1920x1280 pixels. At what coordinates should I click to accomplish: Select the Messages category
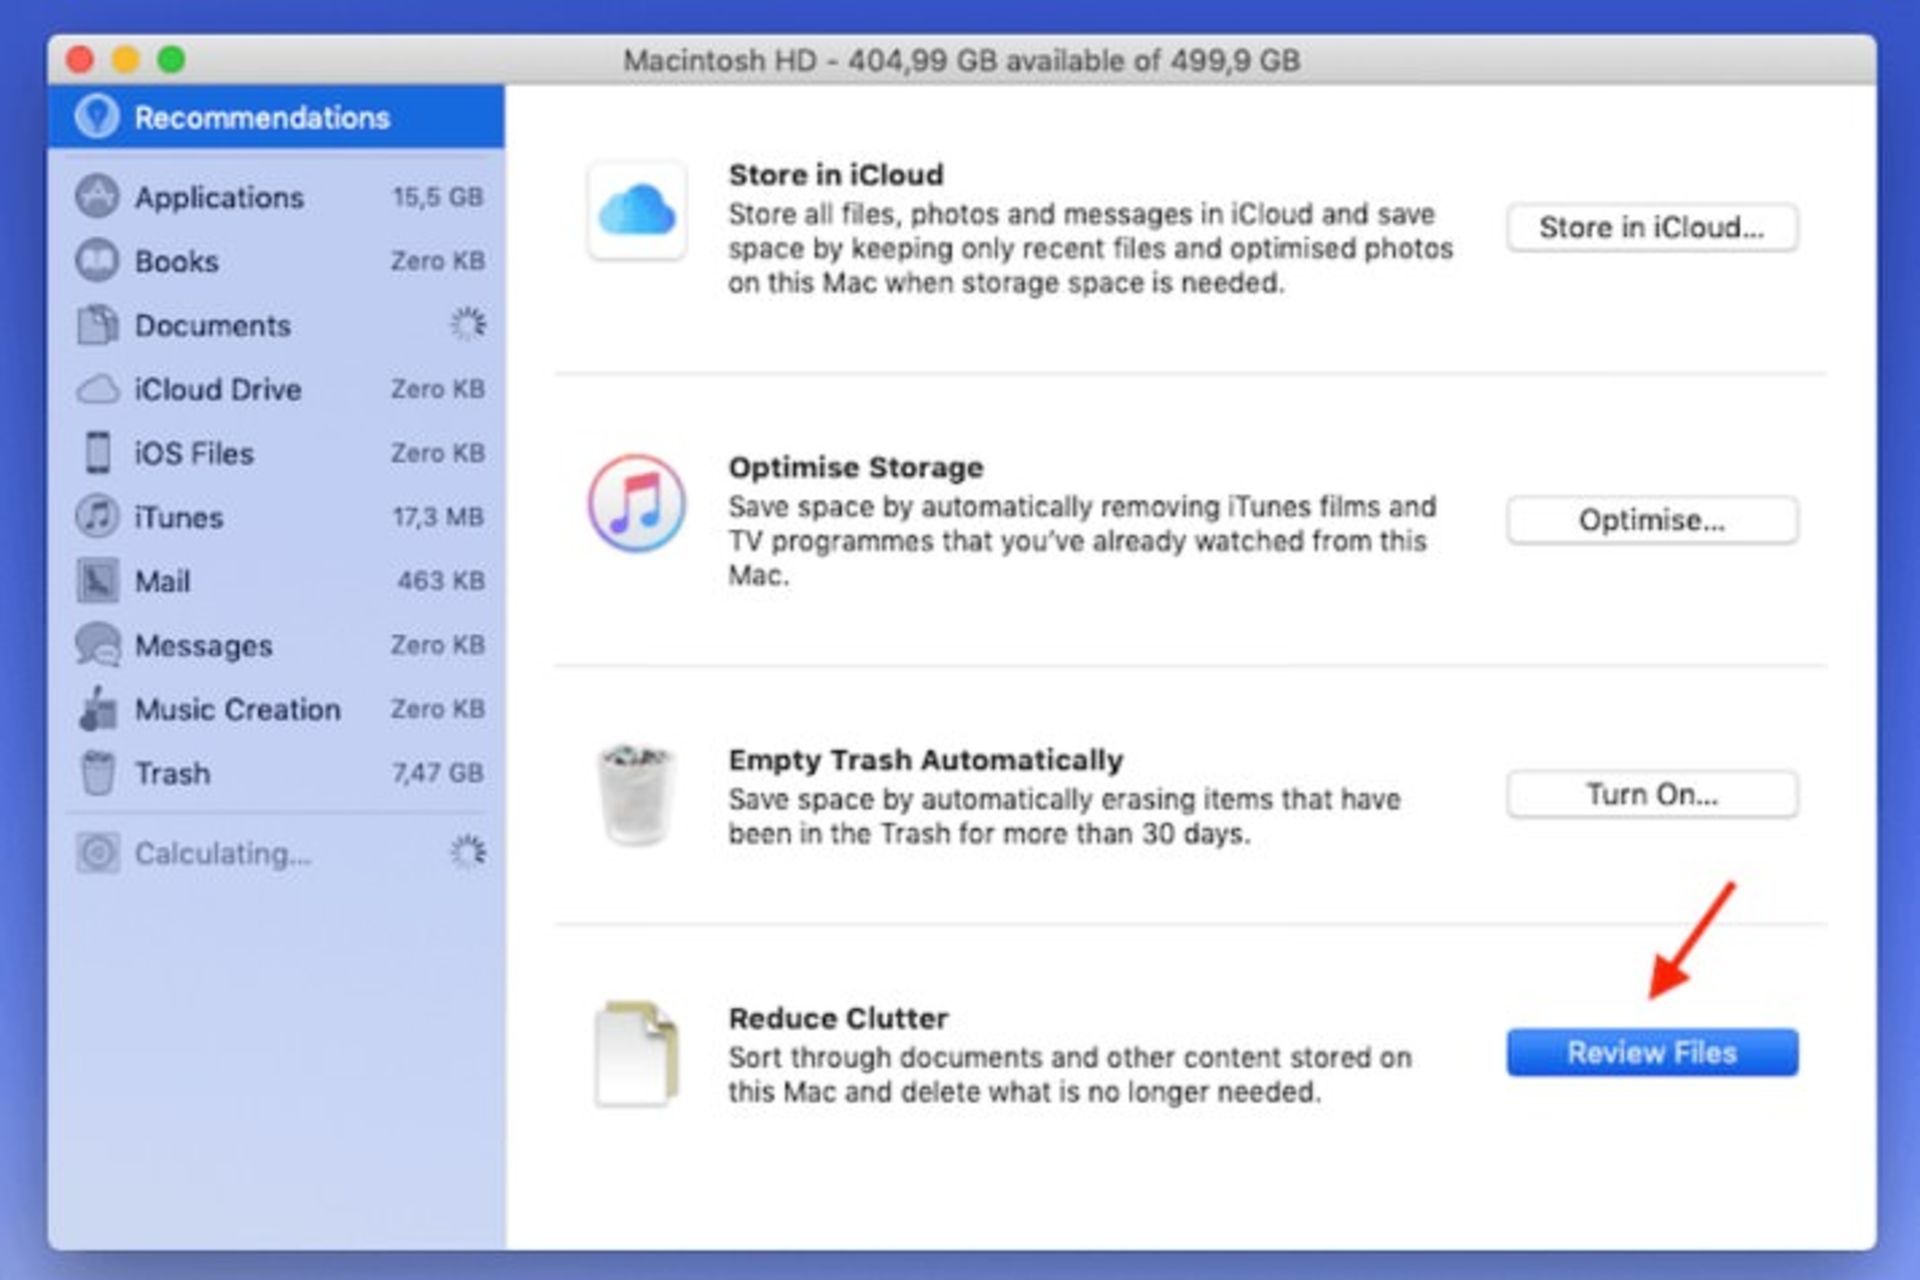click(277, 645)
